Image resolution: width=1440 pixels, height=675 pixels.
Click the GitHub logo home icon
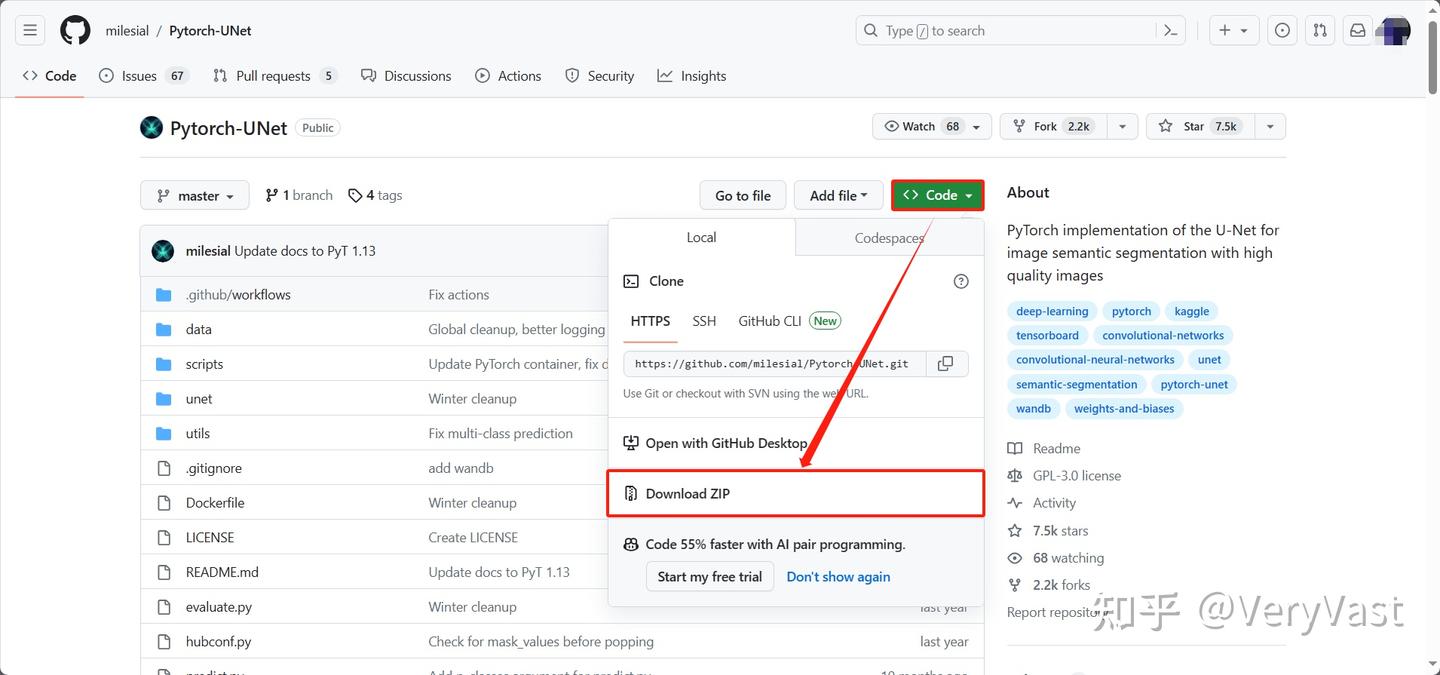[75, 31]
